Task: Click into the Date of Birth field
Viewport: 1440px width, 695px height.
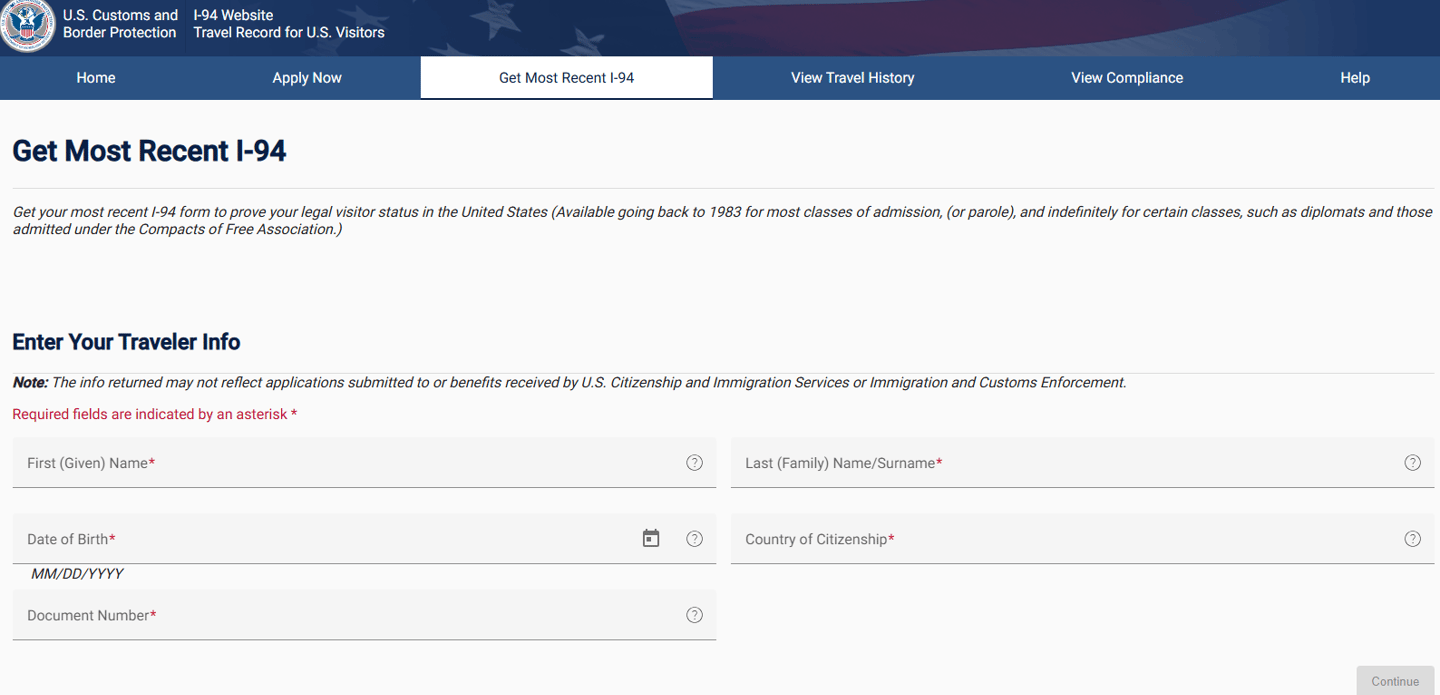Action: point(320,539)
